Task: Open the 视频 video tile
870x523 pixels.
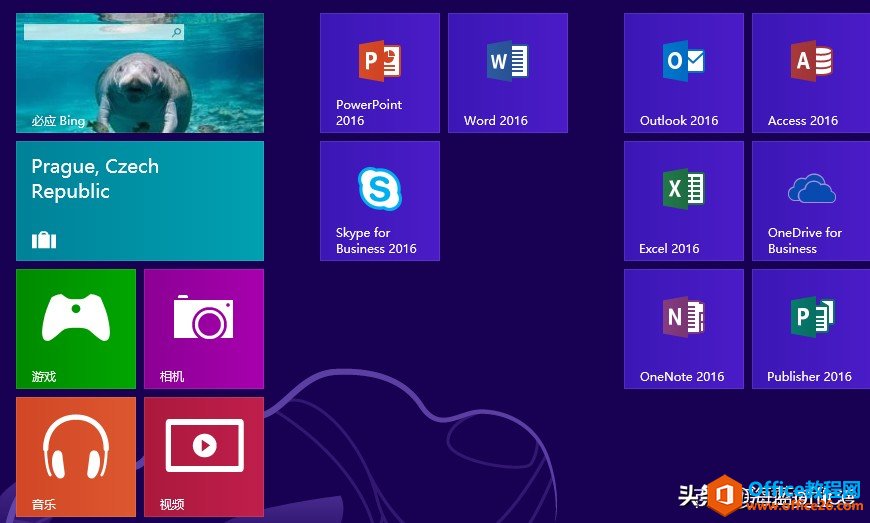Action: (204, 457)
